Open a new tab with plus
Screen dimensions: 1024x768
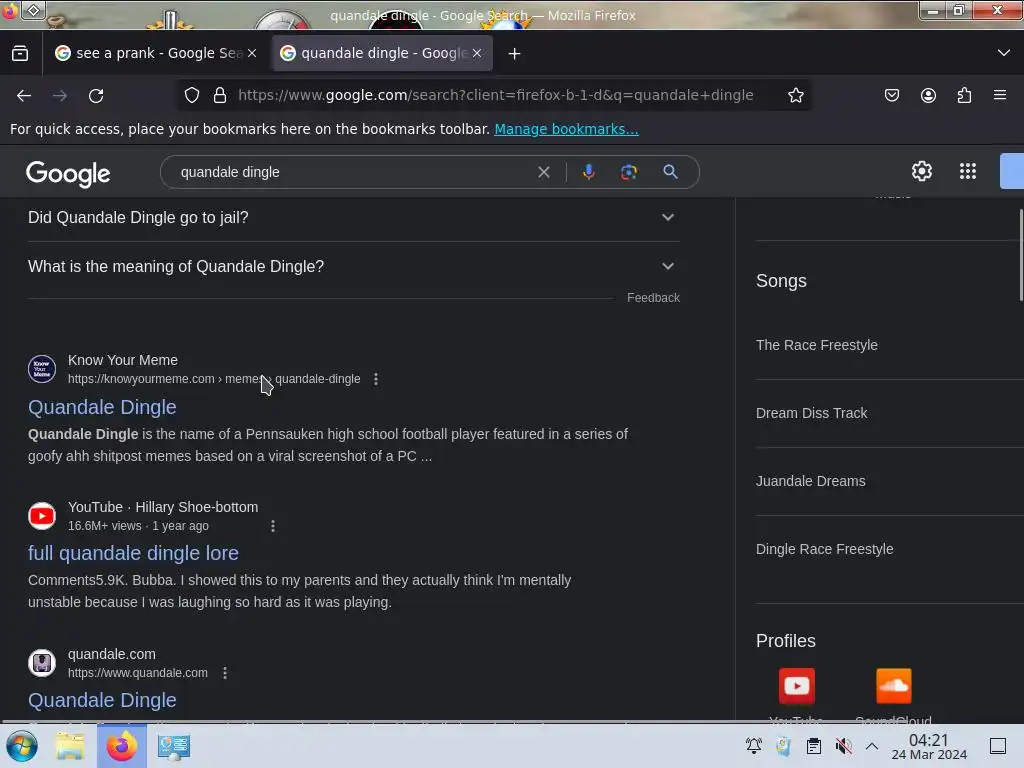point(515,54)
